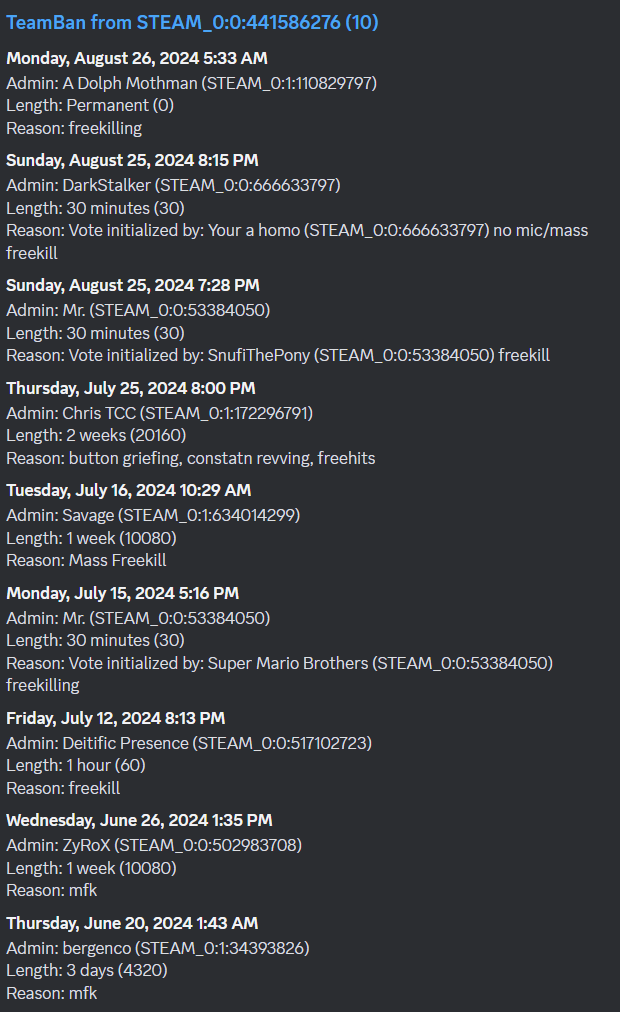Select the Admin: DarkStalker entry line

pos(174,185)
